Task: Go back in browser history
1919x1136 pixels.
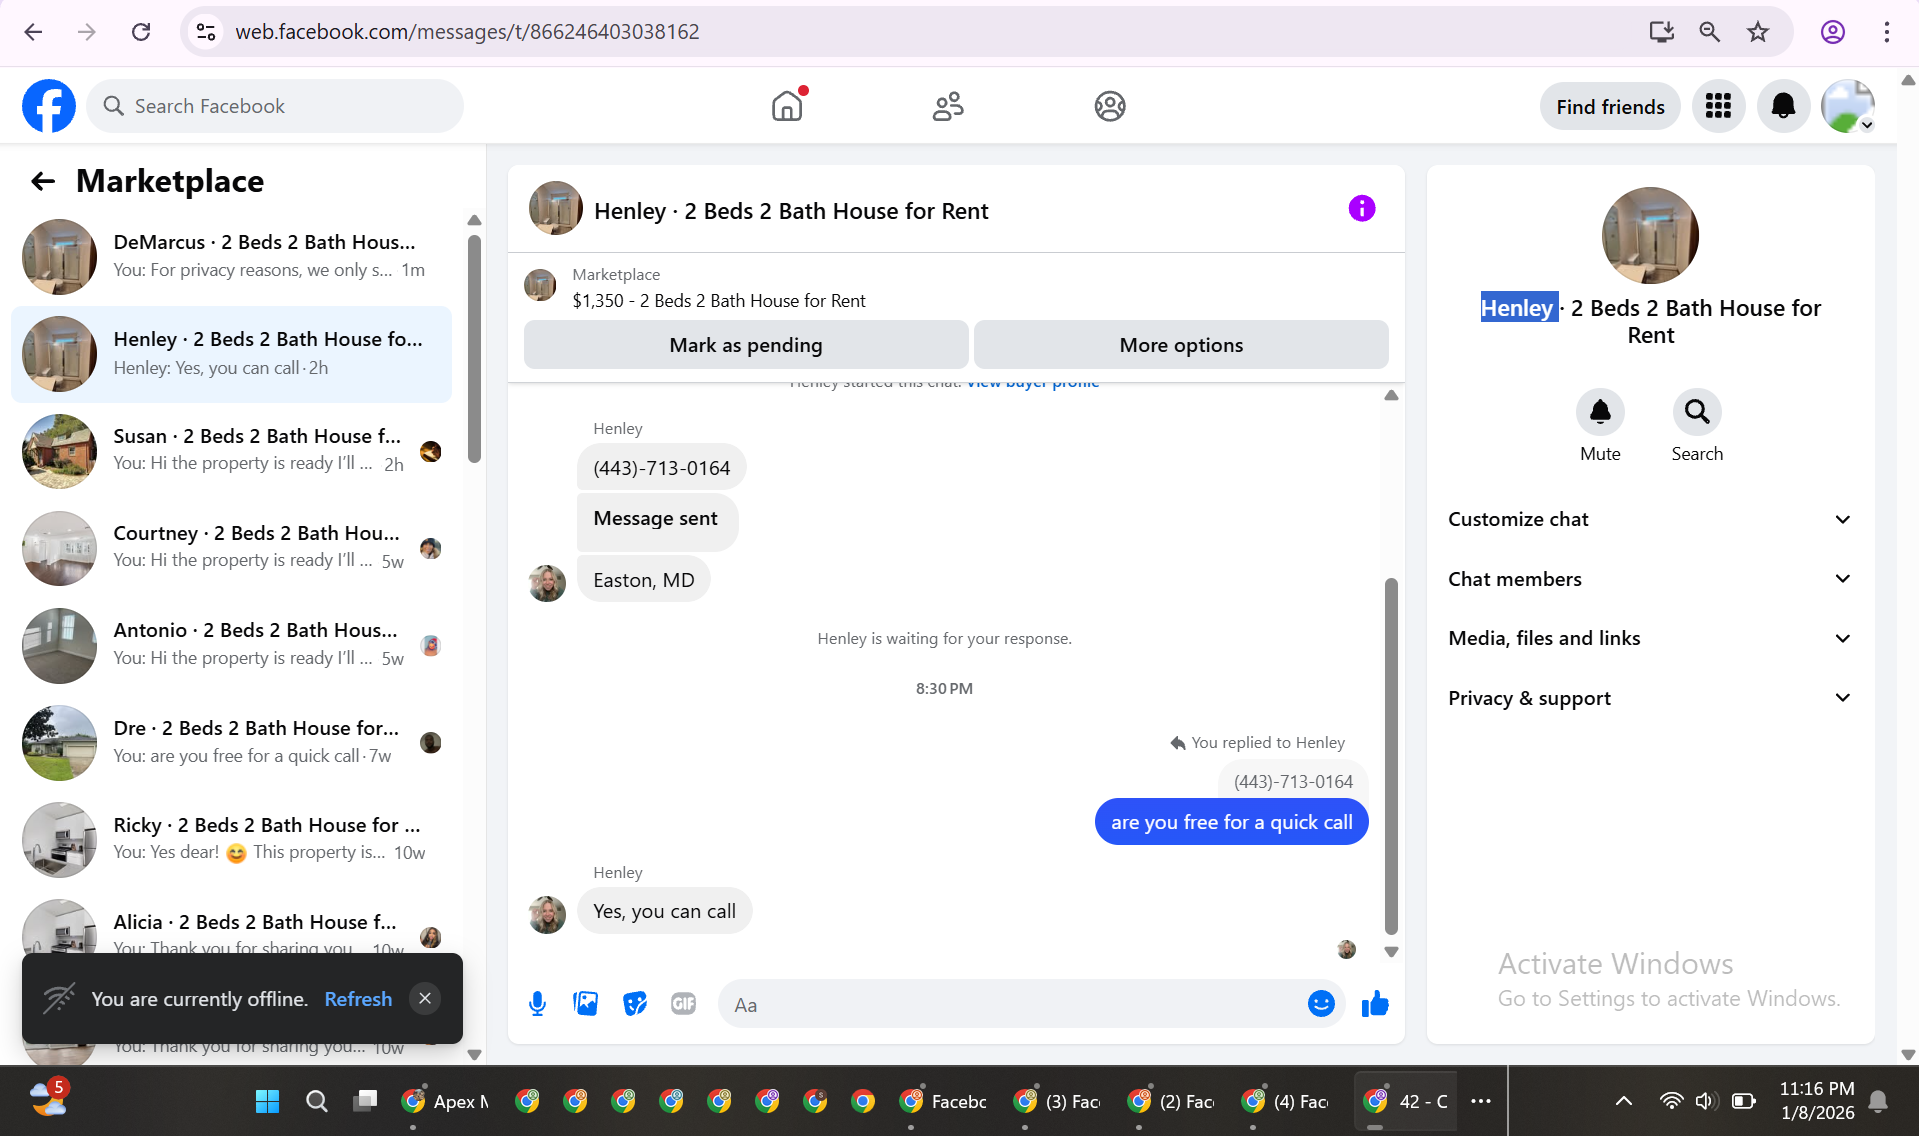Action: point(33,32)
